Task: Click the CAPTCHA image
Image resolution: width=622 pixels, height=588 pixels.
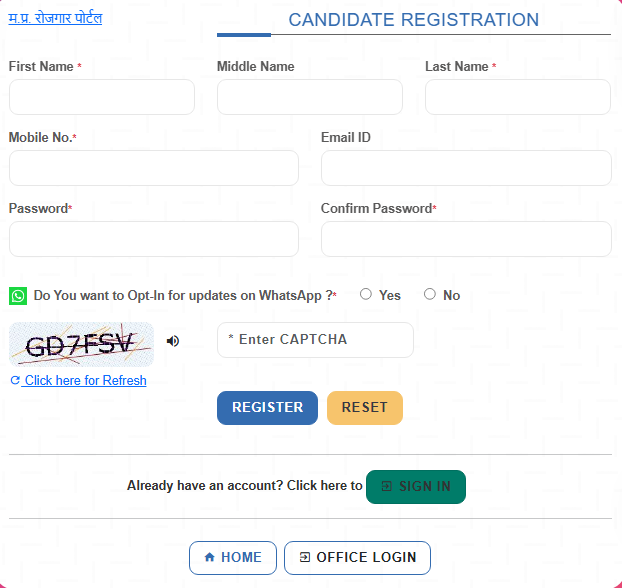Action: 81,345
